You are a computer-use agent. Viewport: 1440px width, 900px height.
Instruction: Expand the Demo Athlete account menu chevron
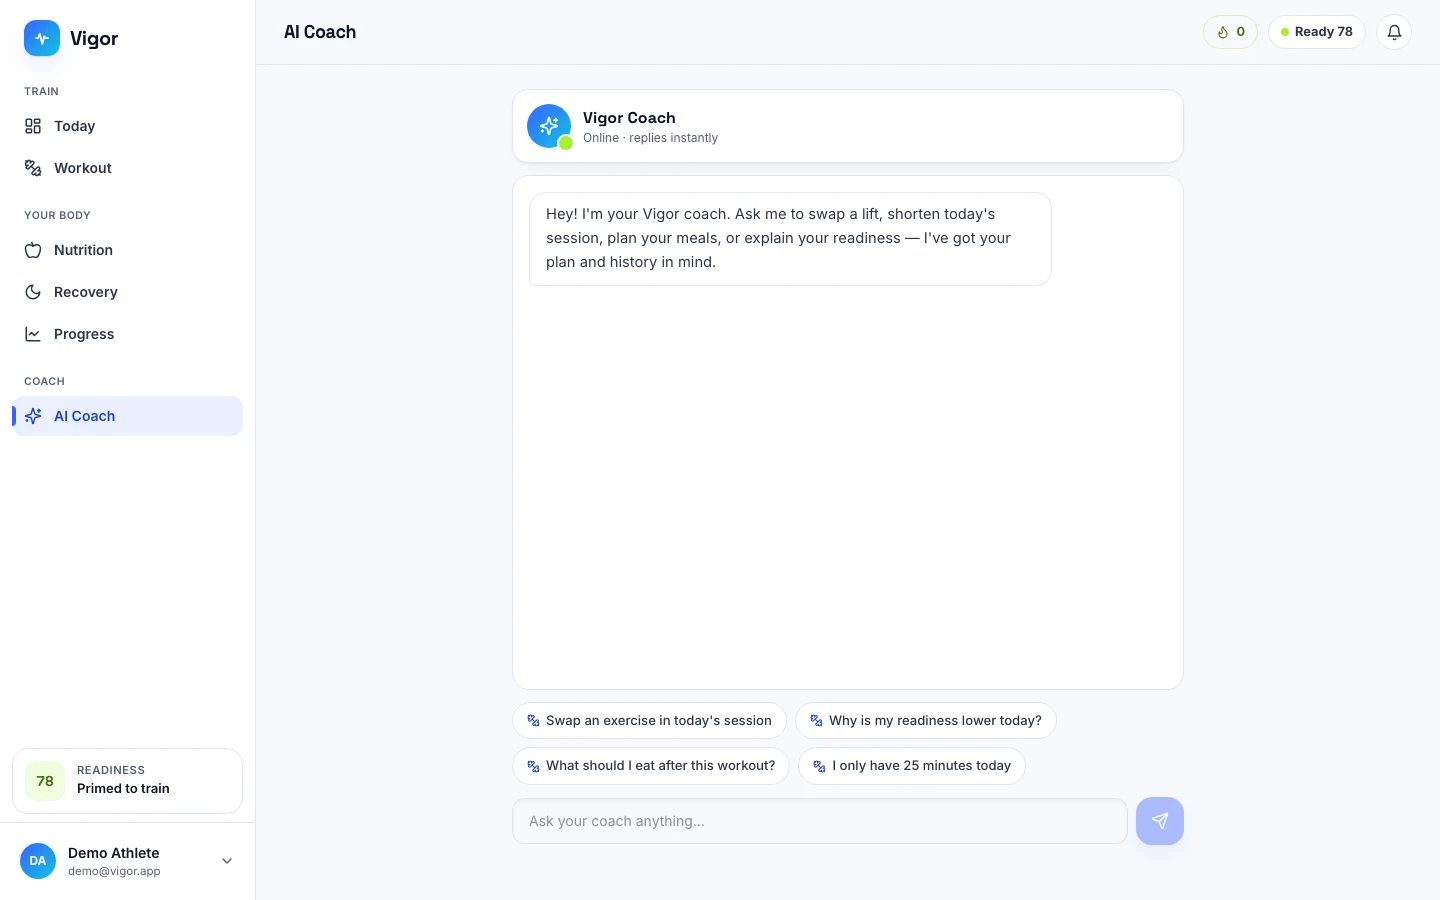227,861
